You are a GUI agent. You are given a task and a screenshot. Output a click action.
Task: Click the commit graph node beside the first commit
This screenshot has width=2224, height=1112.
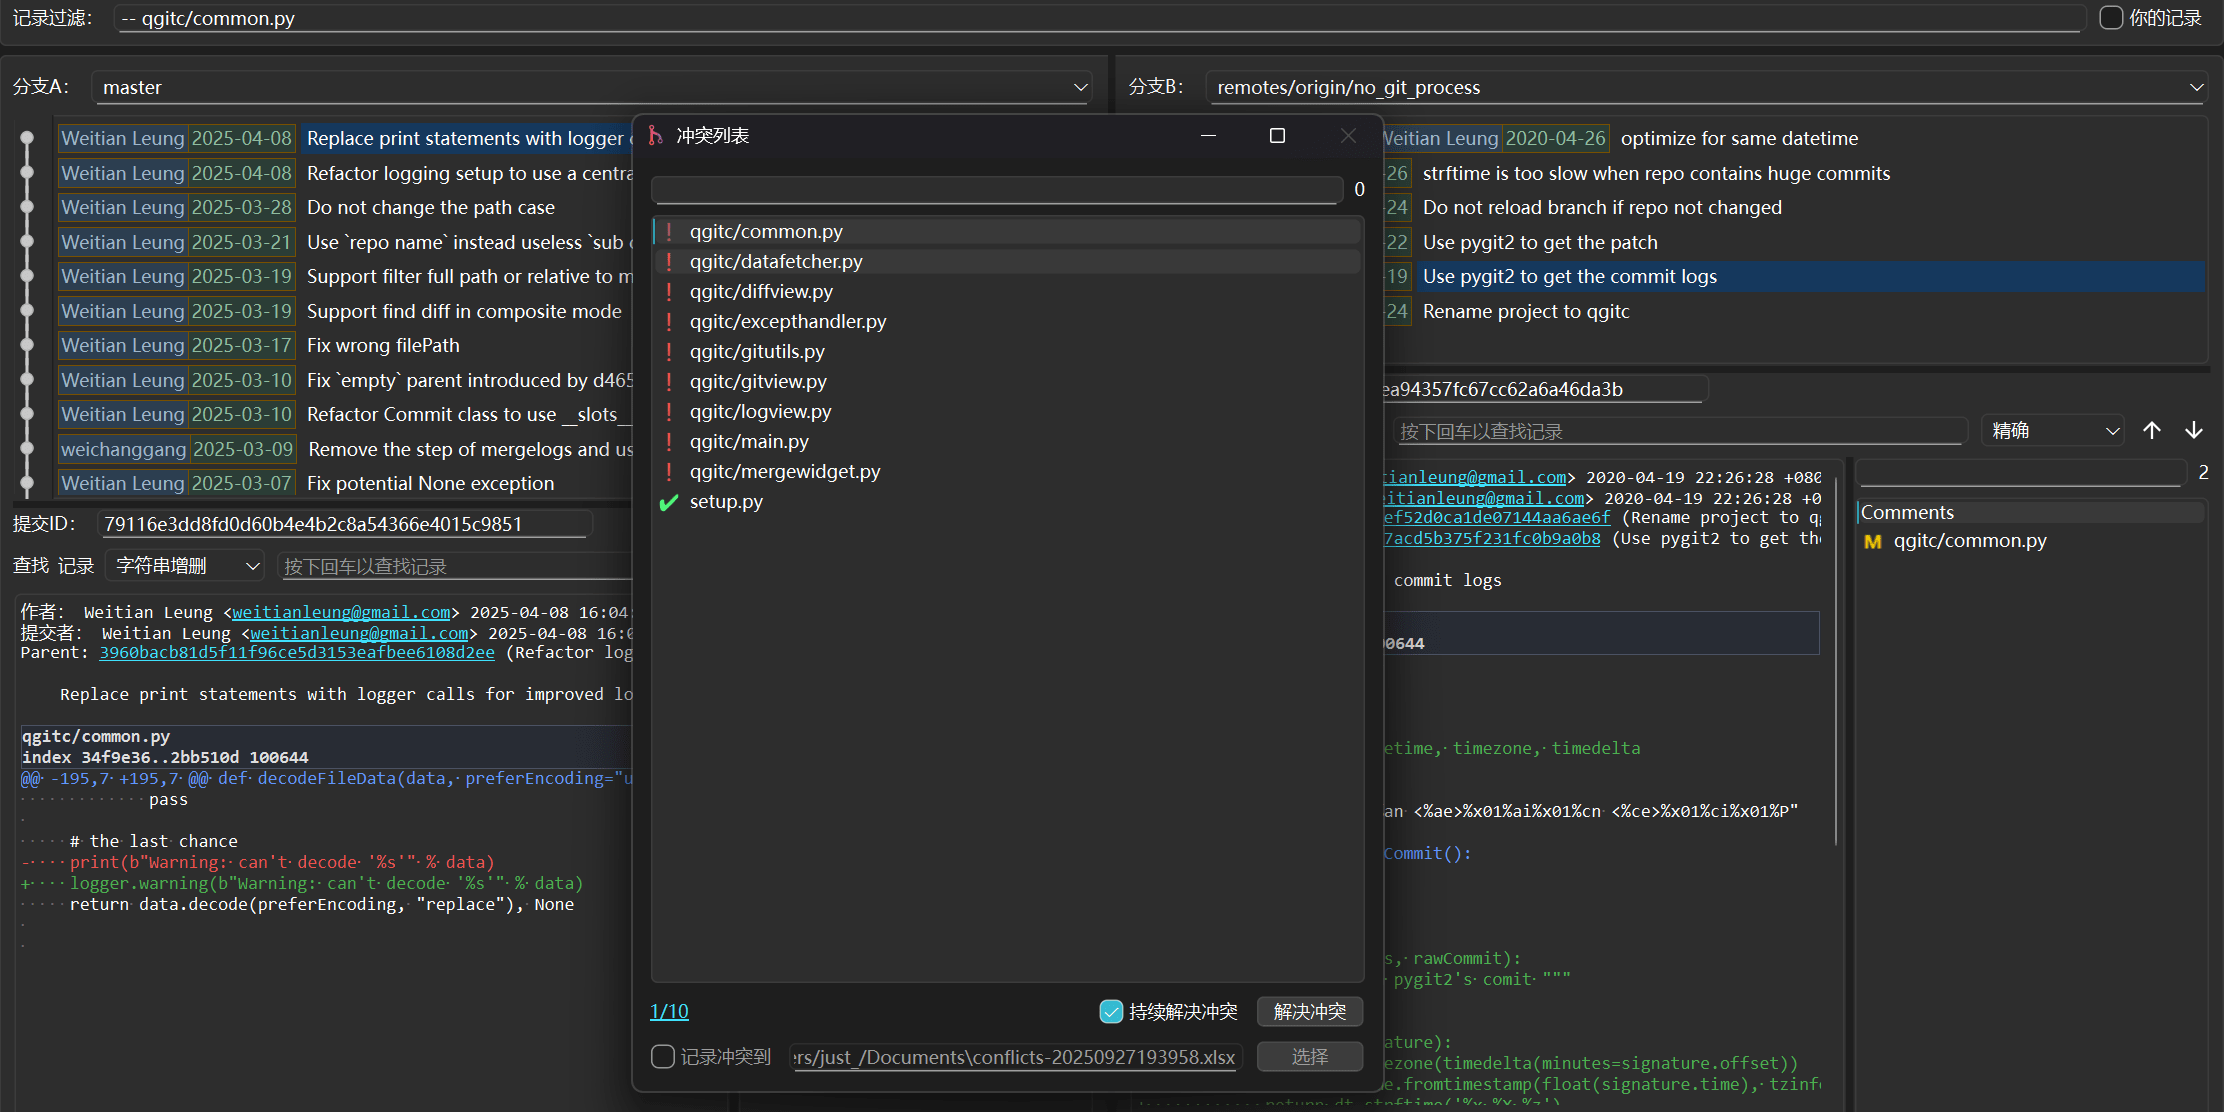point(27,138)
